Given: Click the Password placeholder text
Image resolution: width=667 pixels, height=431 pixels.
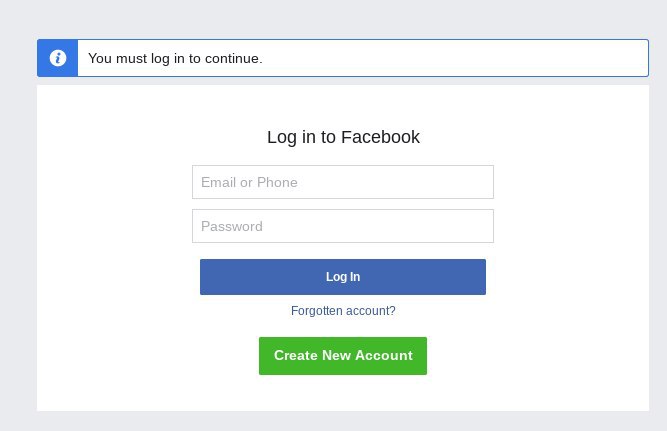Looking at the screenshot, I should pyautogui.click(x=232, y=226).
